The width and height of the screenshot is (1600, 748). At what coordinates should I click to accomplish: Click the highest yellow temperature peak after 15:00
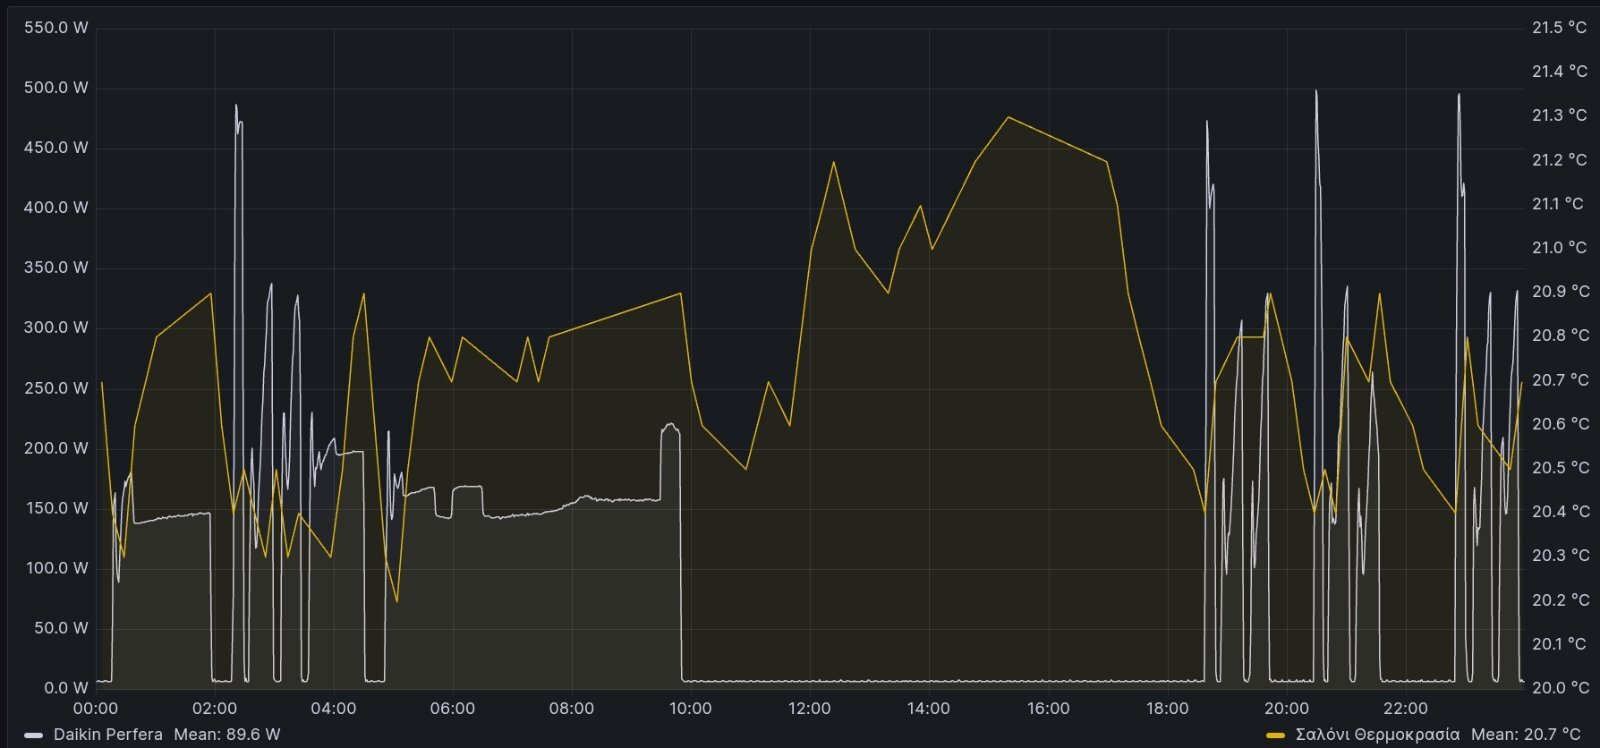(1008, 117)
